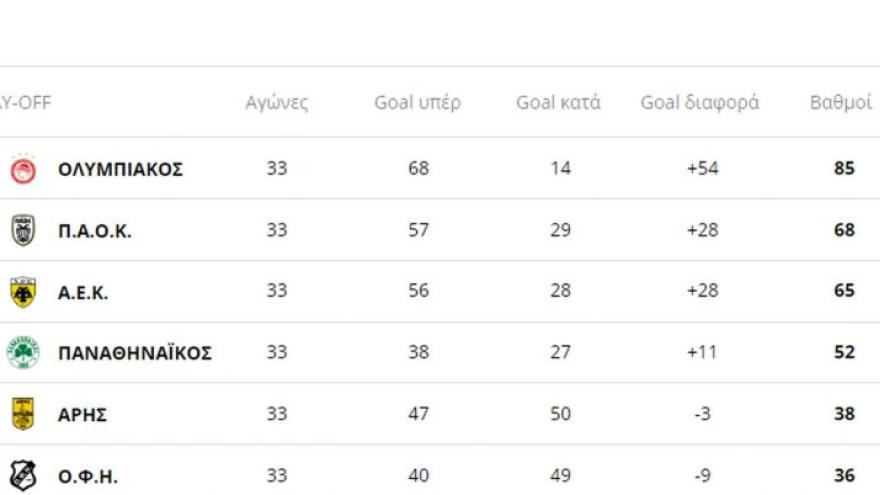Click the Panathinaikos green shamrock crest
The width and height of the screenshot is (880, 495).
click(x=23, y=352)
